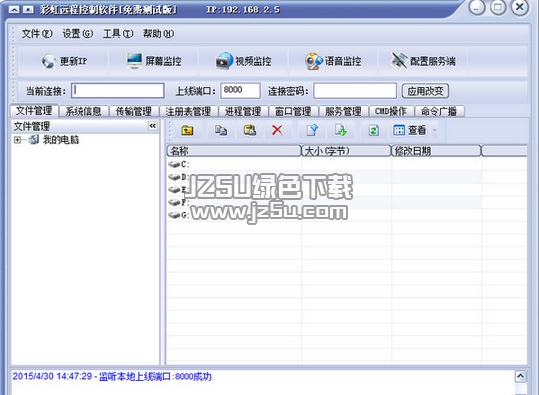Click the second title bar small icon
539x395 pixels.
[x=28, y=10]
